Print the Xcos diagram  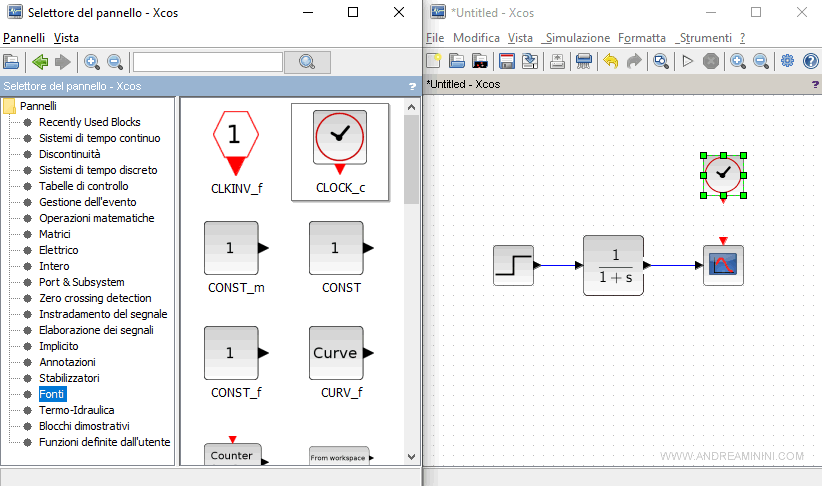coord(584,61)
